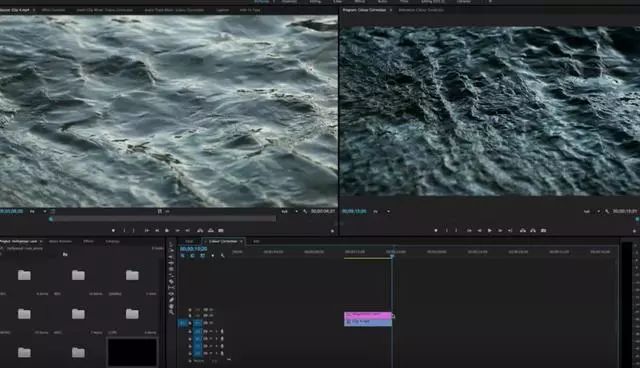Viewport: 640px width, 368px height.
Task: Switch to the Audio Track Mixer tab
Action: [x=174, y=10]
